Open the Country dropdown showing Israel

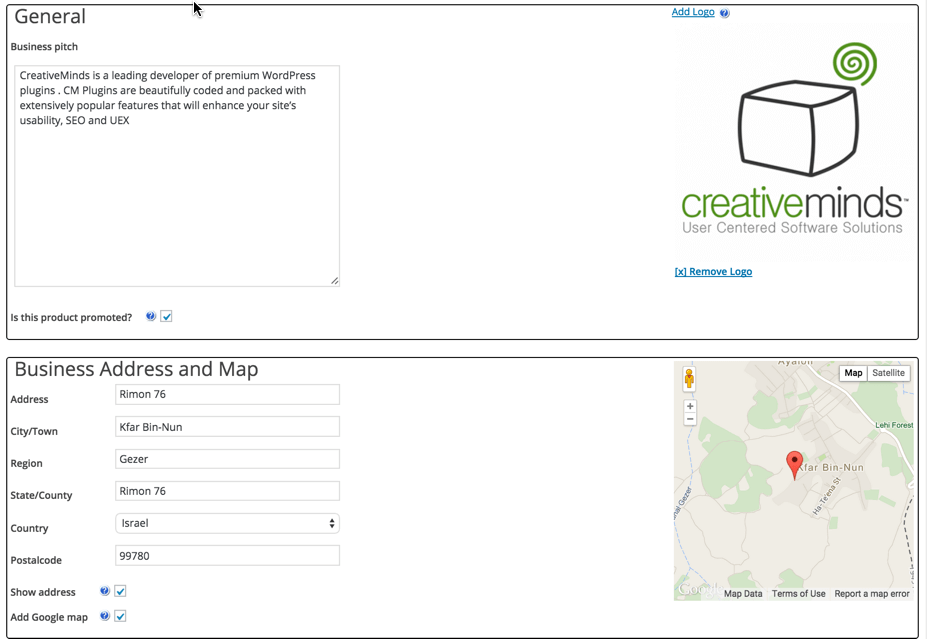click(x=227, y=523)
